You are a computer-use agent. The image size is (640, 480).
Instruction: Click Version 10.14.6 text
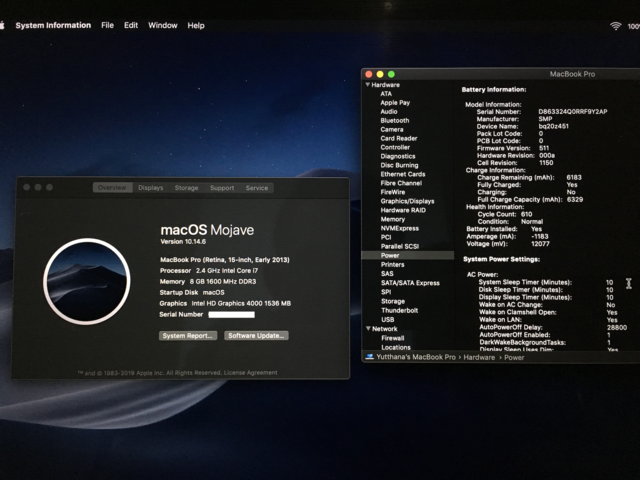click(183, 242)
